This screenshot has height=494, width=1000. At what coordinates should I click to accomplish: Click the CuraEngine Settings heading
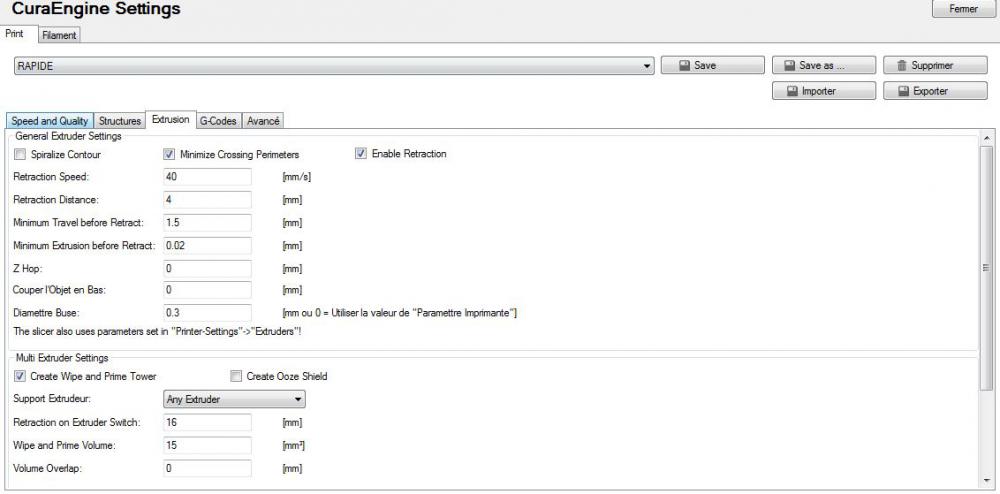pos(96,9)
